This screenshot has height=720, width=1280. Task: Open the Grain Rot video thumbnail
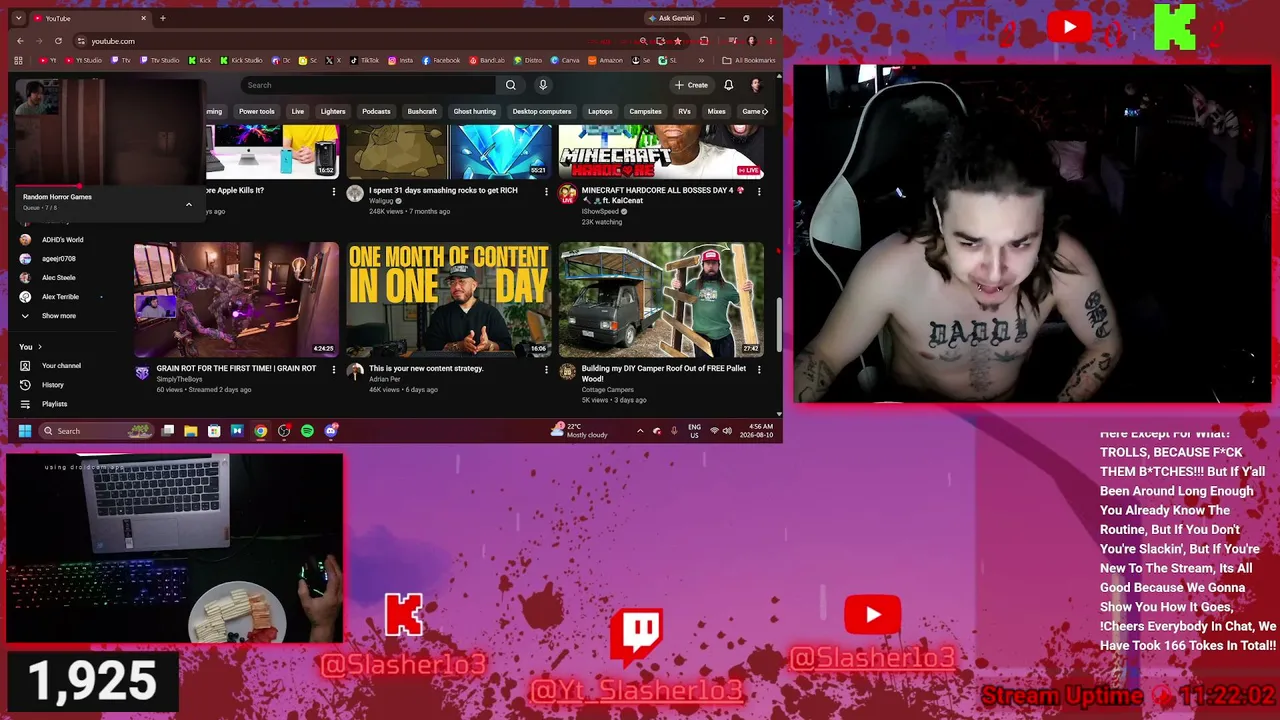237,299
